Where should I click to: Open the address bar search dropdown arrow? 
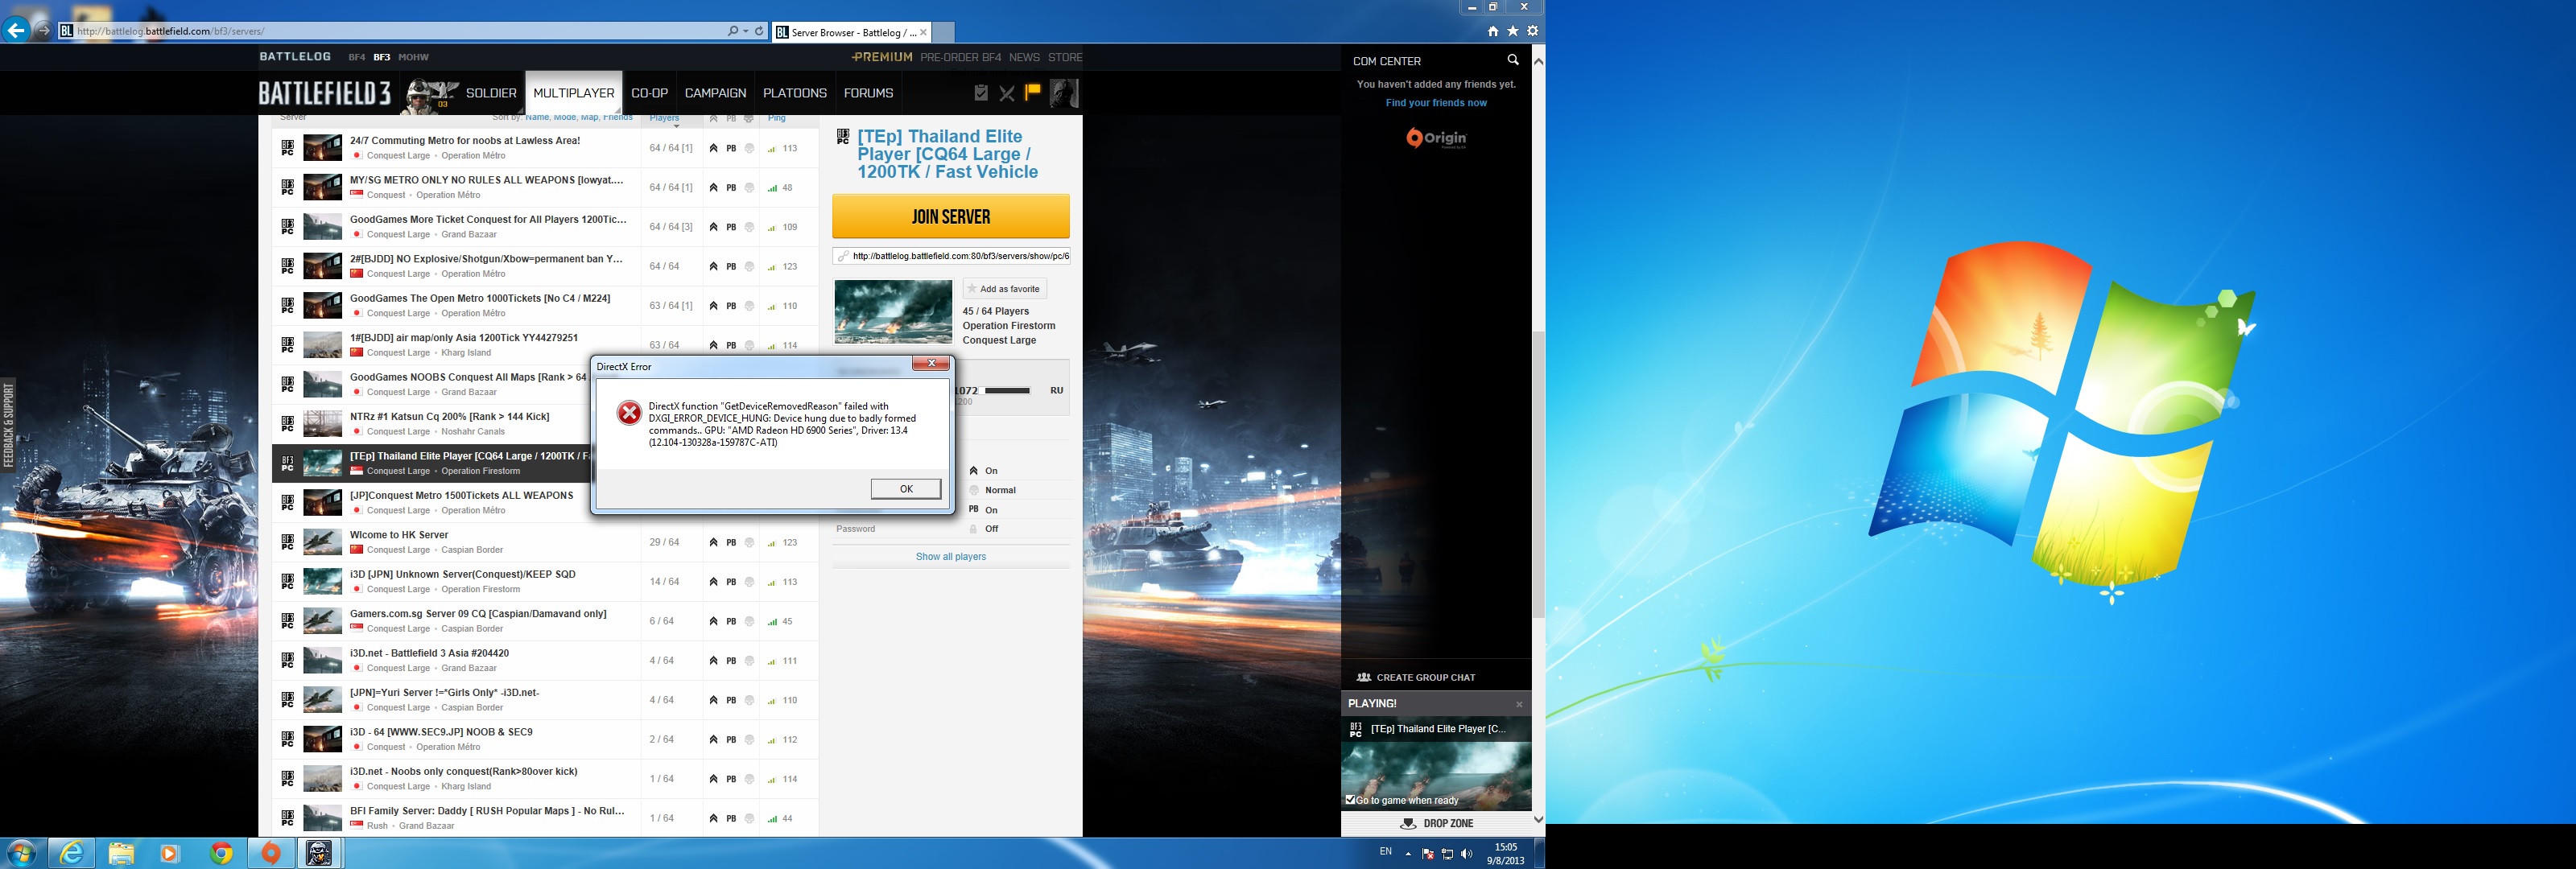(746, 31)
